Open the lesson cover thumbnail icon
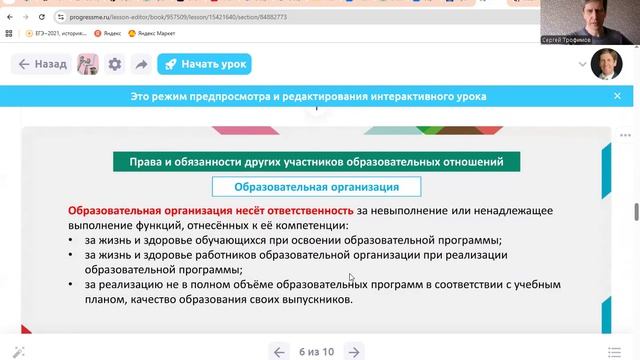Image resolution: width=640 pixels, height=360 pixels. (x=88, y=64)
